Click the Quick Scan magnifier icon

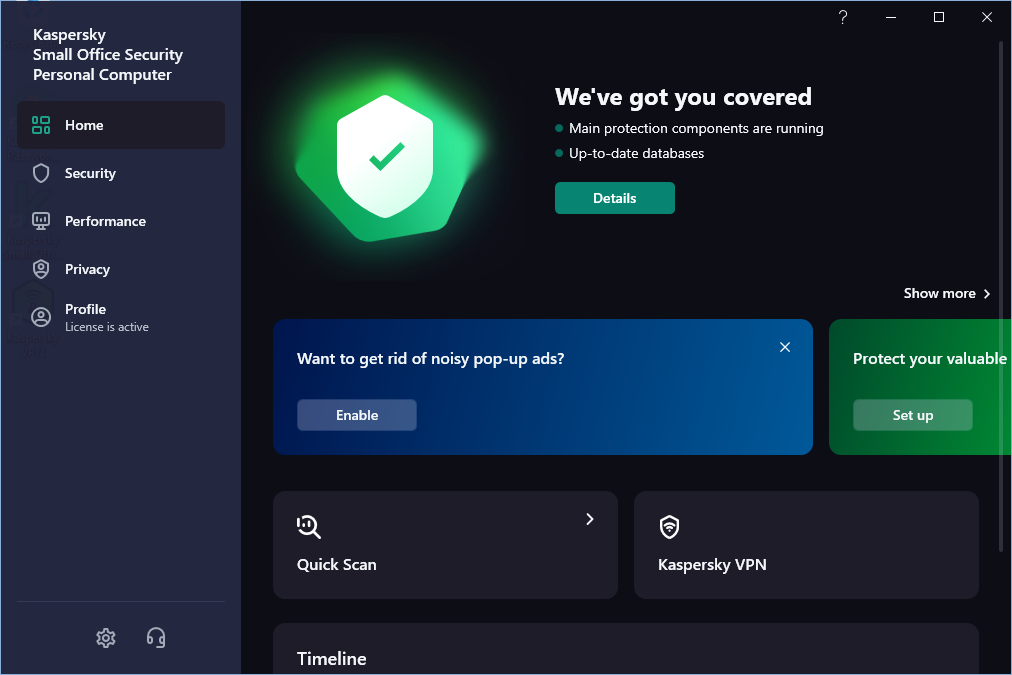click(x=309, y=527)
